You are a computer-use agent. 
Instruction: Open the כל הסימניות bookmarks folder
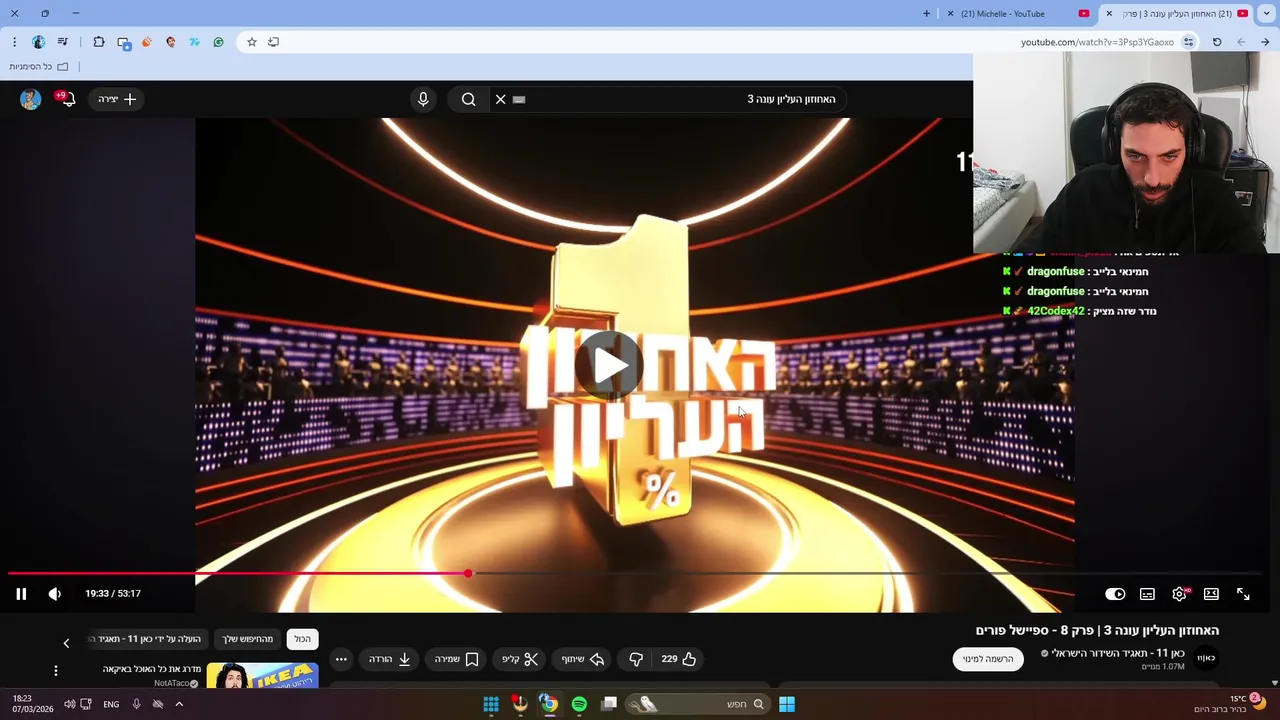pyautogui.click(x=39, y=66)
